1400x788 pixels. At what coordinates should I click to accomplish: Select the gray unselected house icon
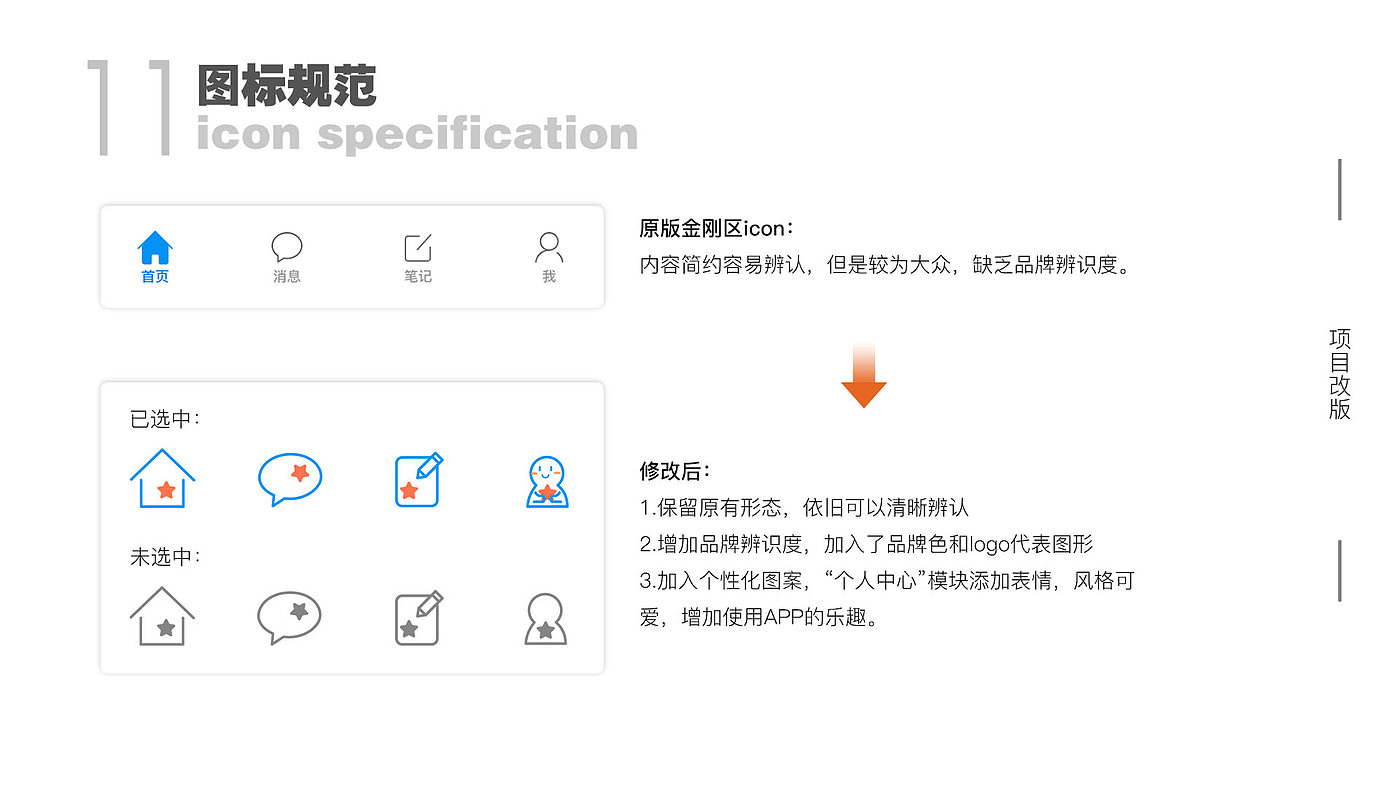[x=162, y=616]
